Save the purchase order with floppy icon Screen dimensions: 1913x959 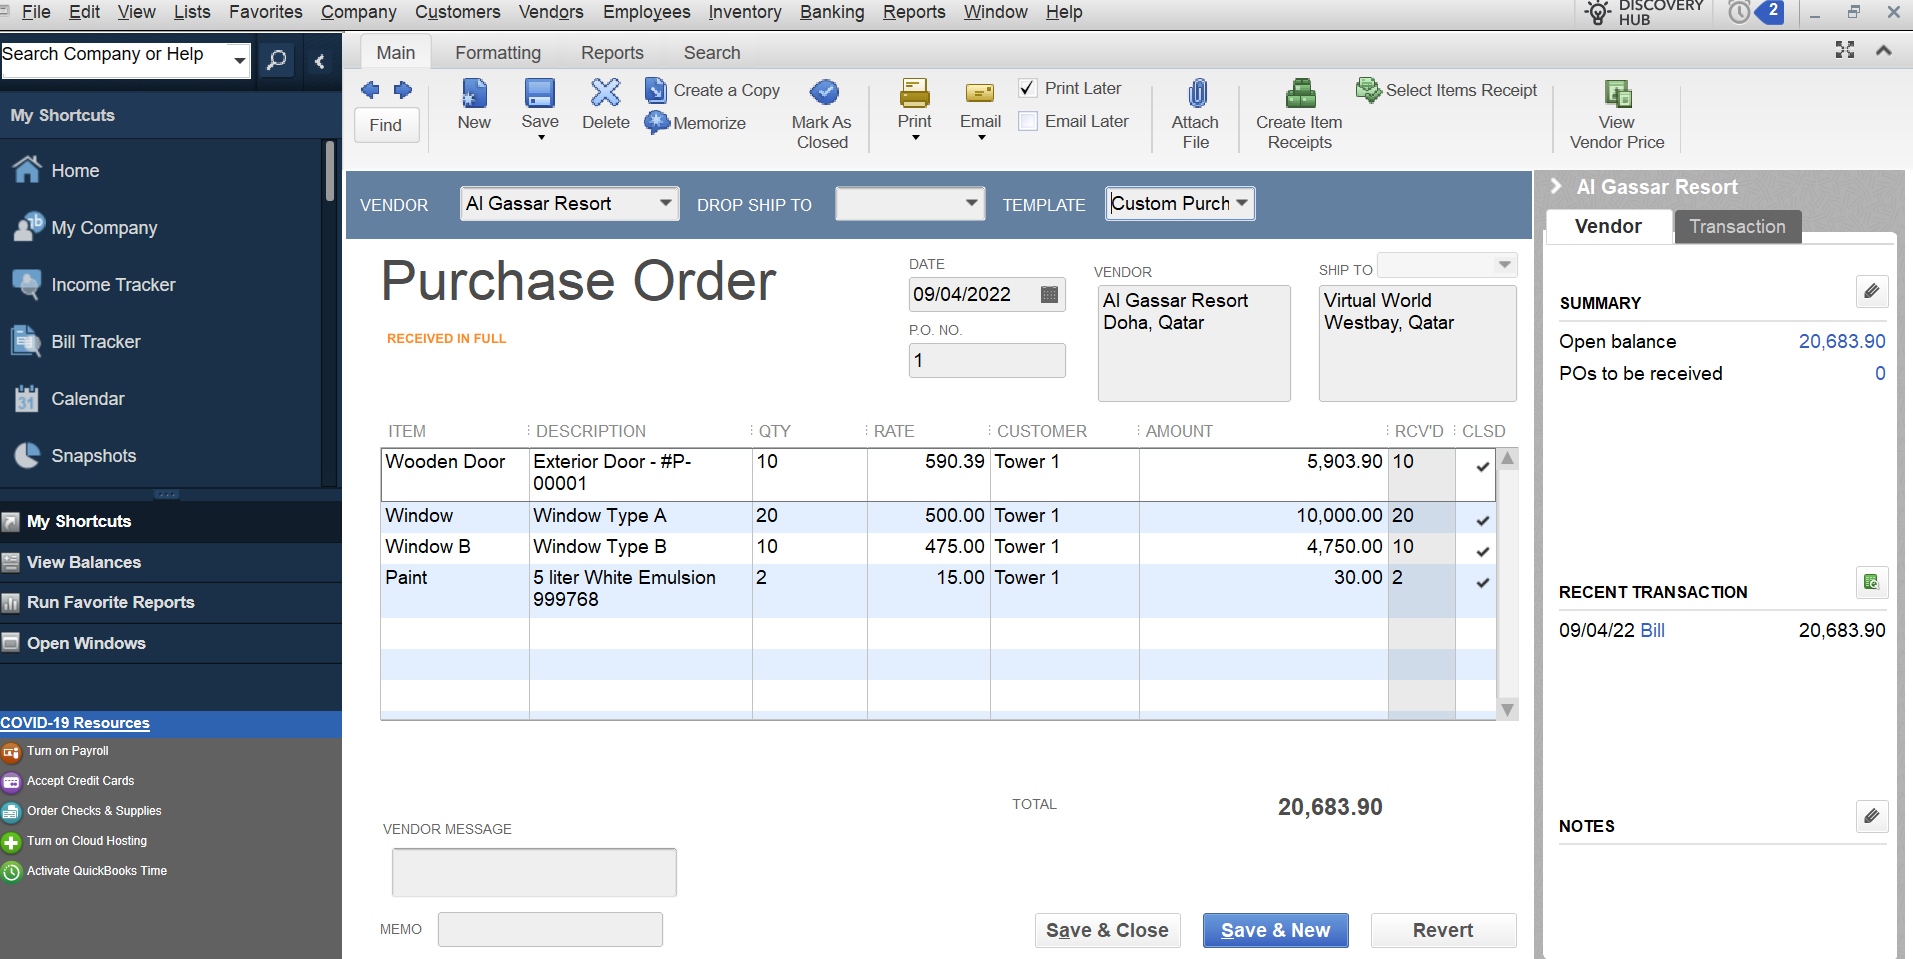click(540, 93)
